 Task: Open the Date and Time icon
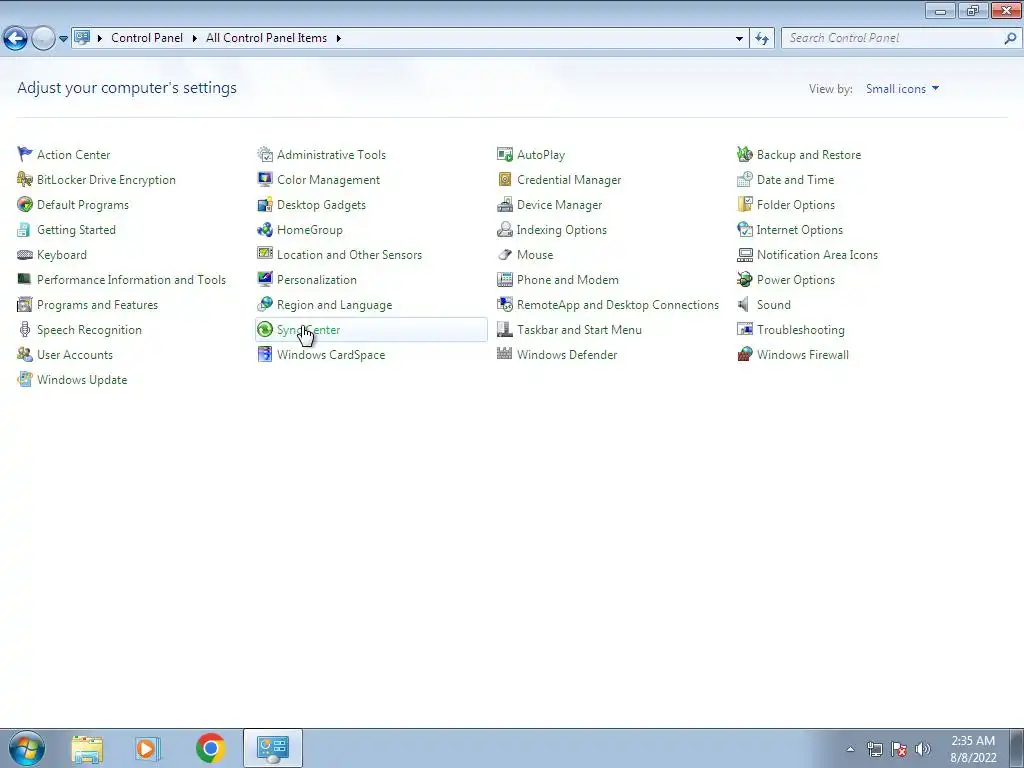pyautogui.click(x=744, y=179)
